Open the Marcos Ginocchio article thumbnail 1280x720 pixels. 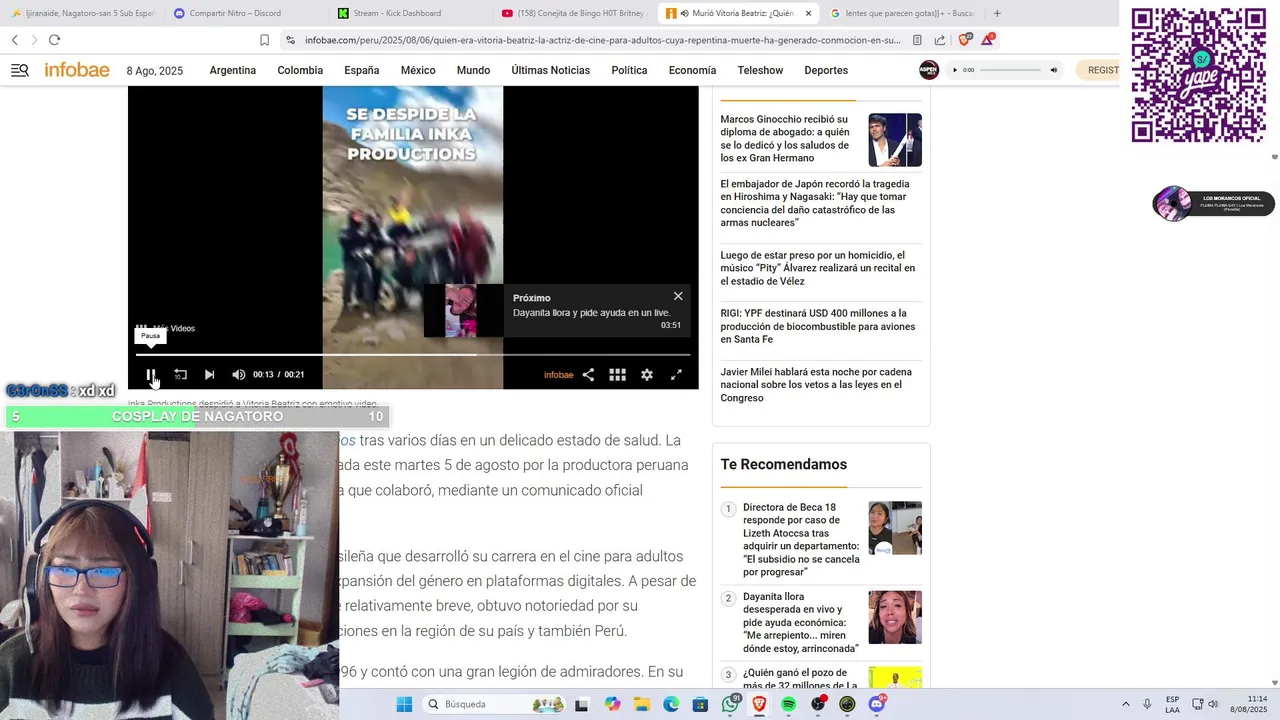tap(895, 140)
